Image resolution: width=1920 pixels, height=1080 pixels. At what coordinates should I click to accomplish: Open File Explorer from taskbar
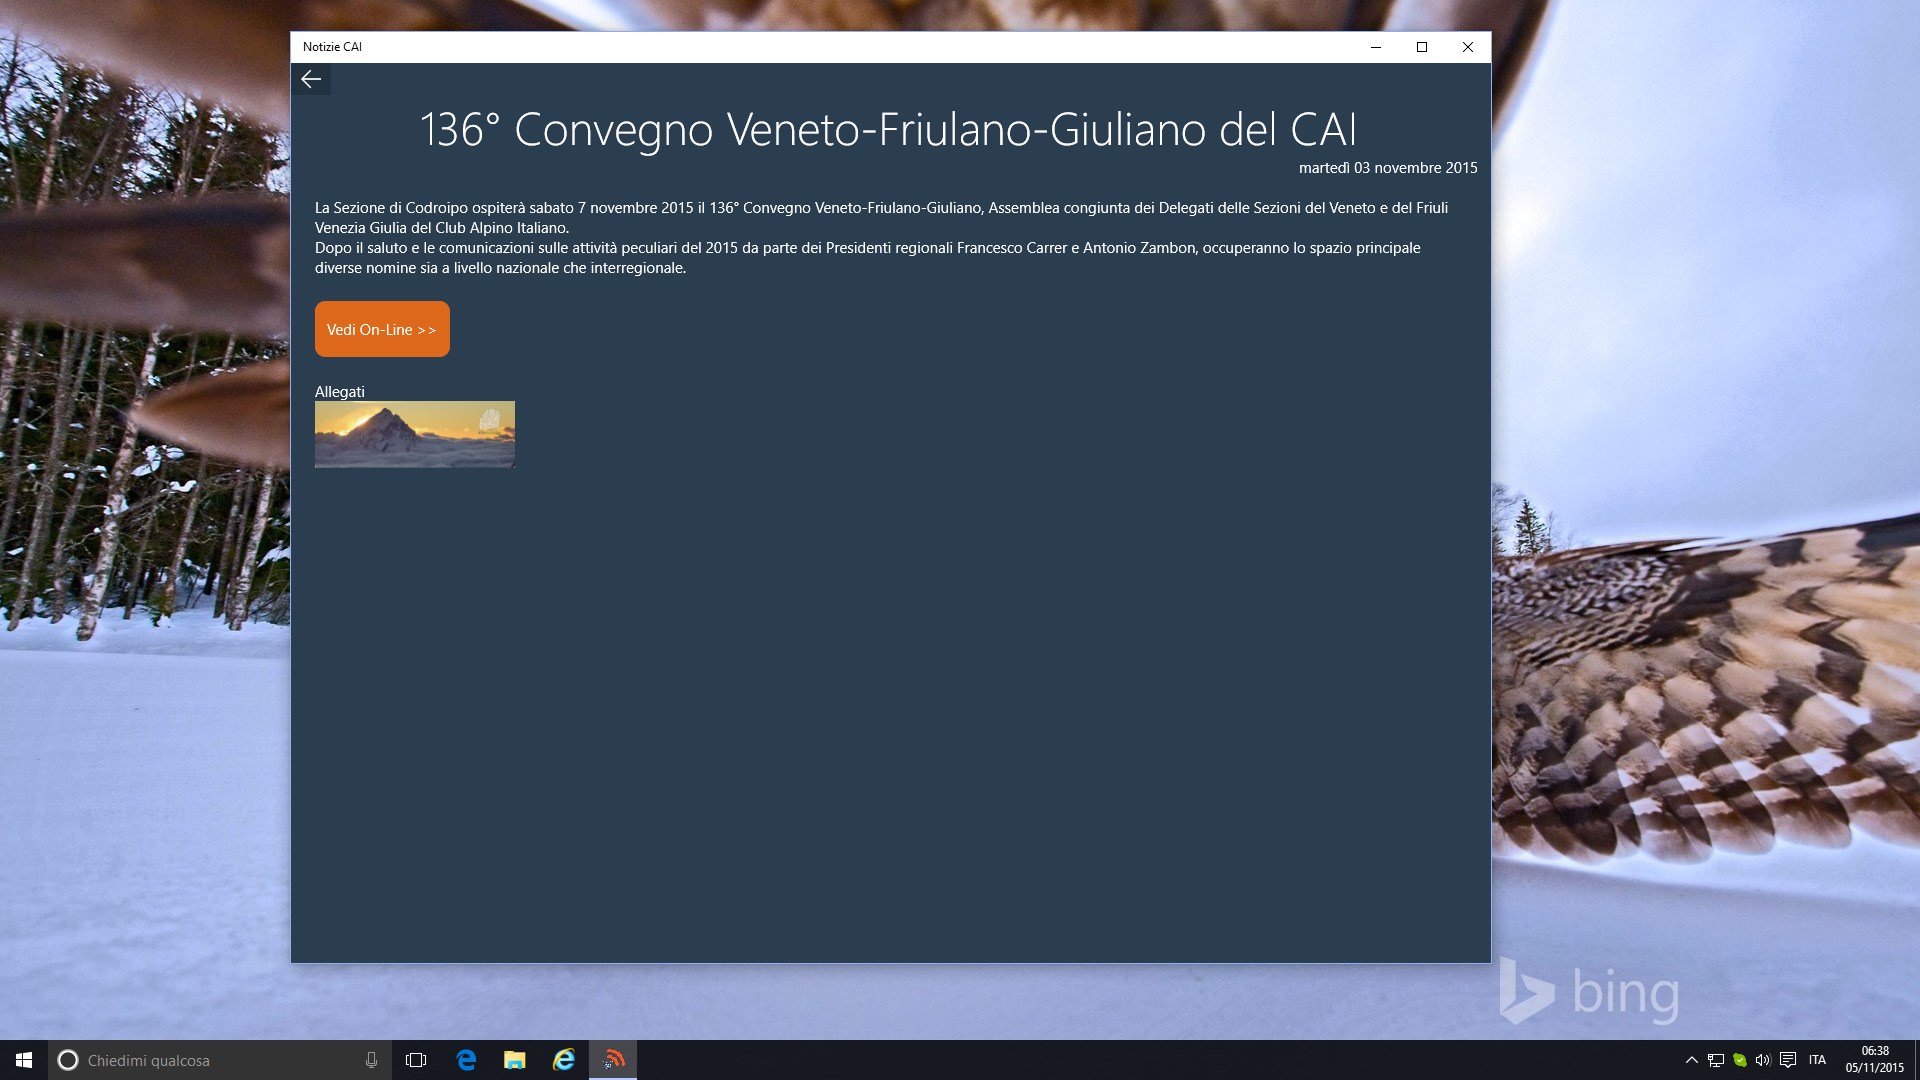(514, 1060)
